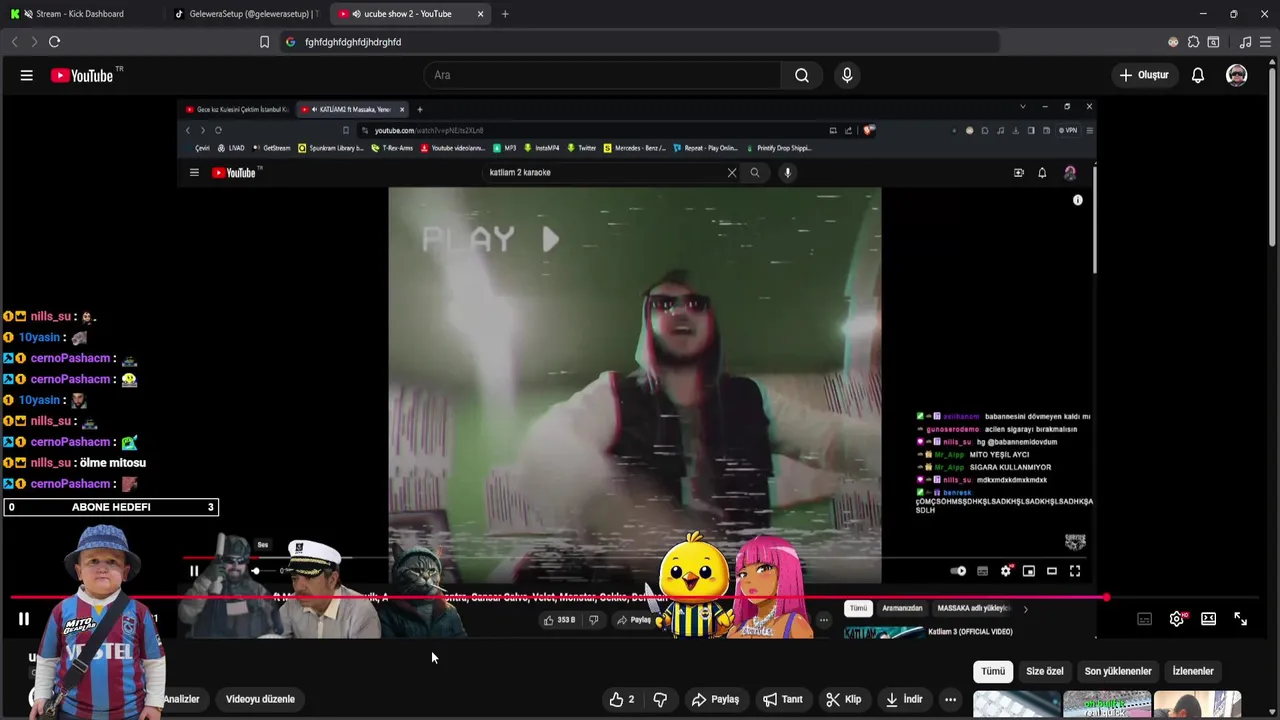
Task: Click the address bar text field
Action: (640, 42)
